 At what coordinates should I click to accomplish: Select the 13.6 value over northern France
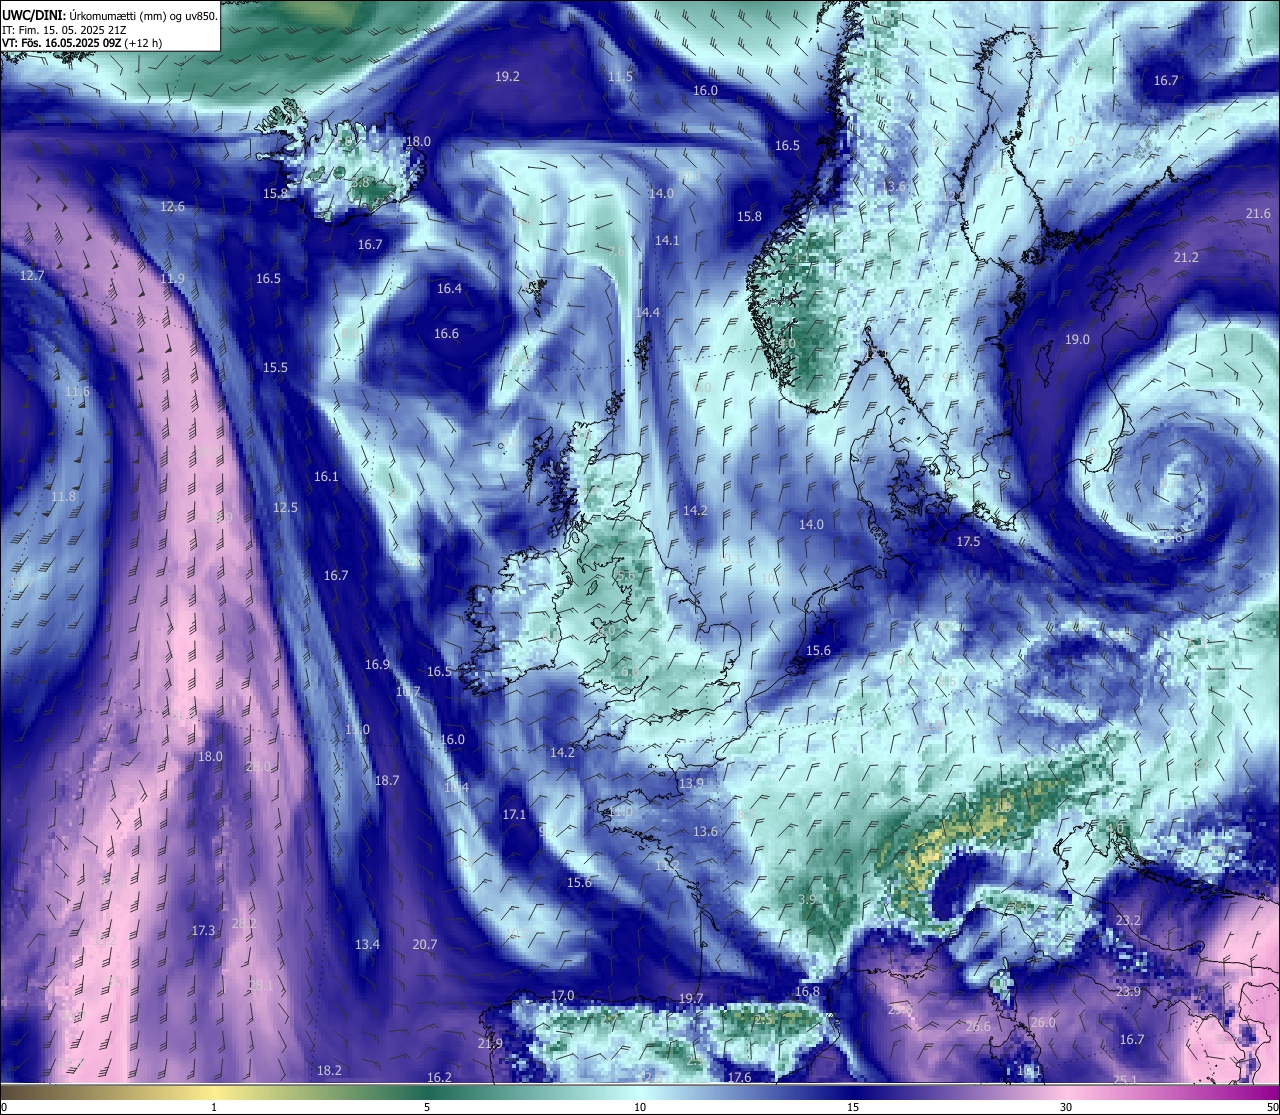point(705,831)
